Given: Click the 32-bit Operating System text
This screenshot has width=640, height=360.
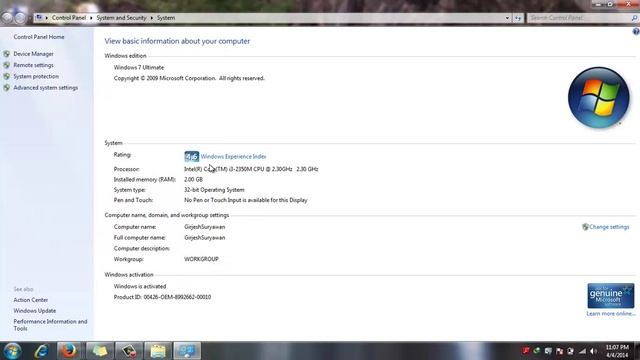Looking at the screenshot, I should tap(214, 190).
